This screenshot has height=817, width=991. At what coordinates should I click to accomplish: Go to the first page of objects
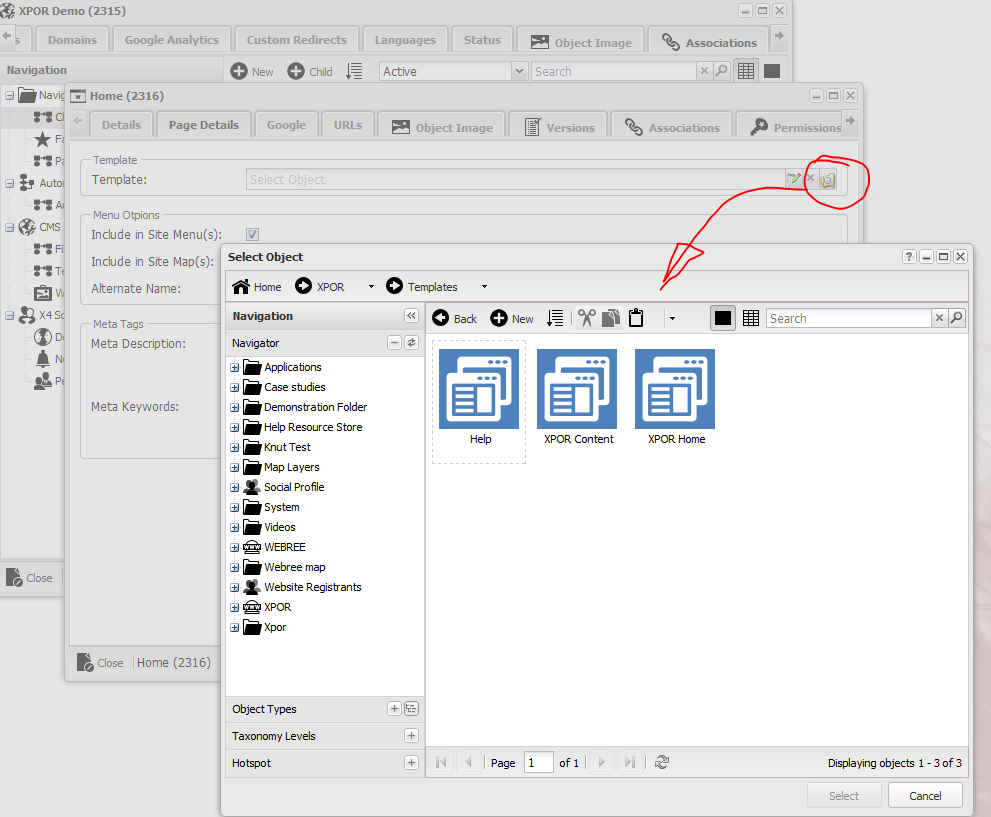(441, 762)
